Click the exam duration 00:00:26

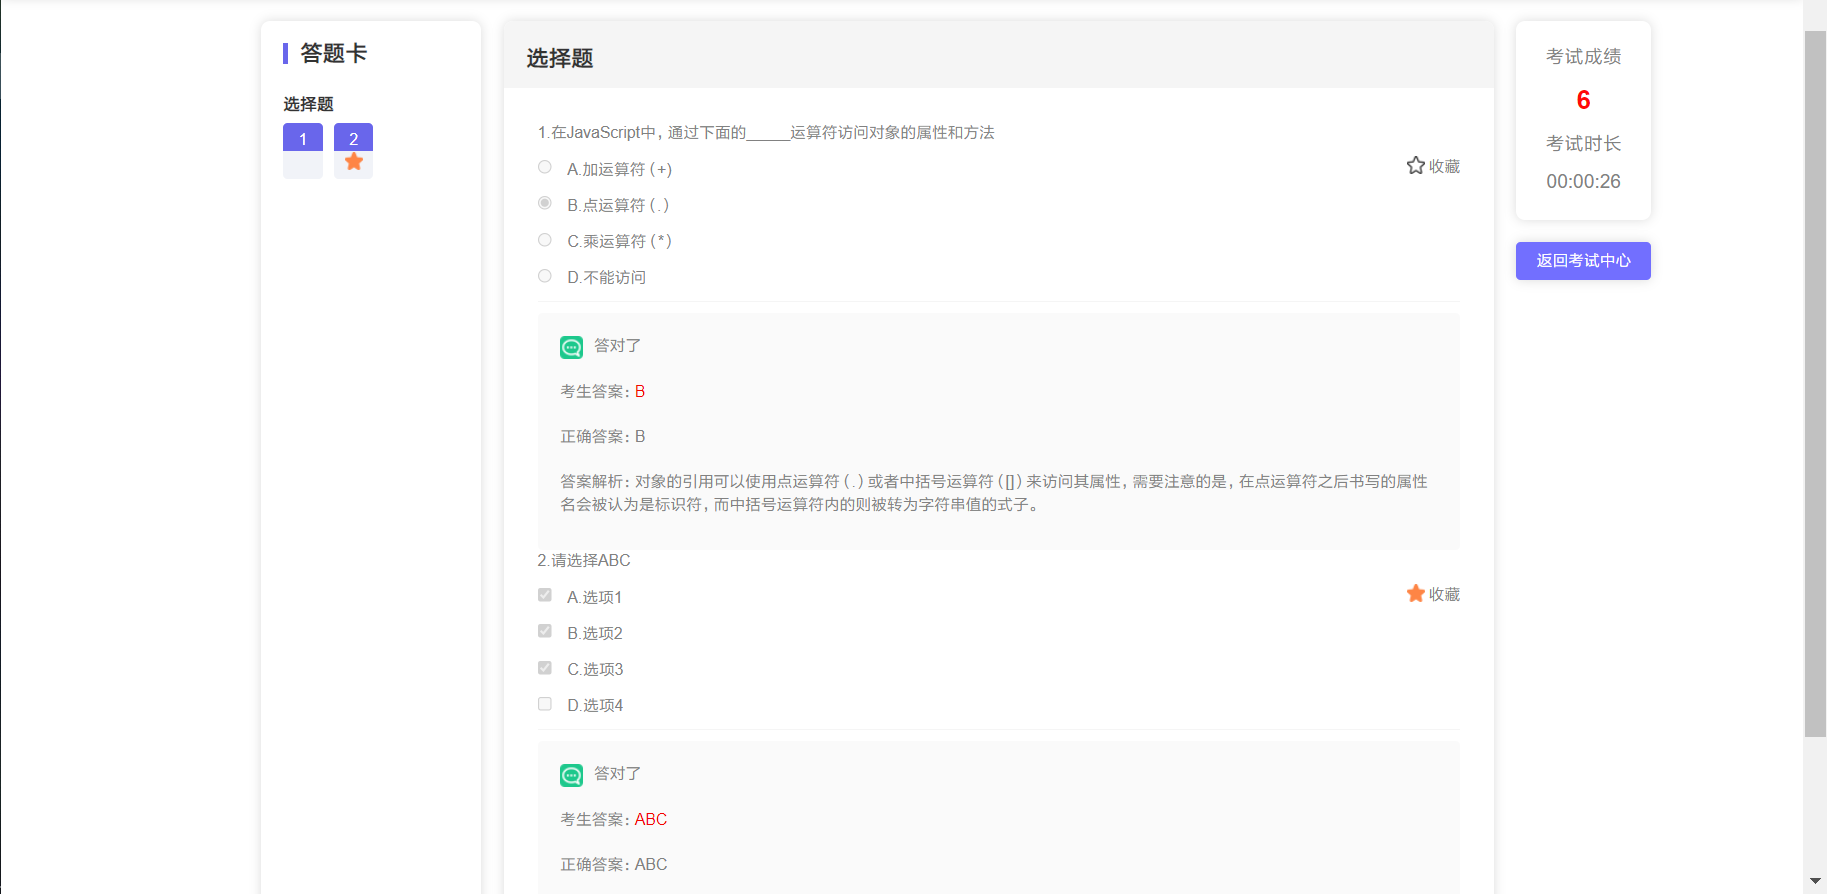pos(1583,181)
